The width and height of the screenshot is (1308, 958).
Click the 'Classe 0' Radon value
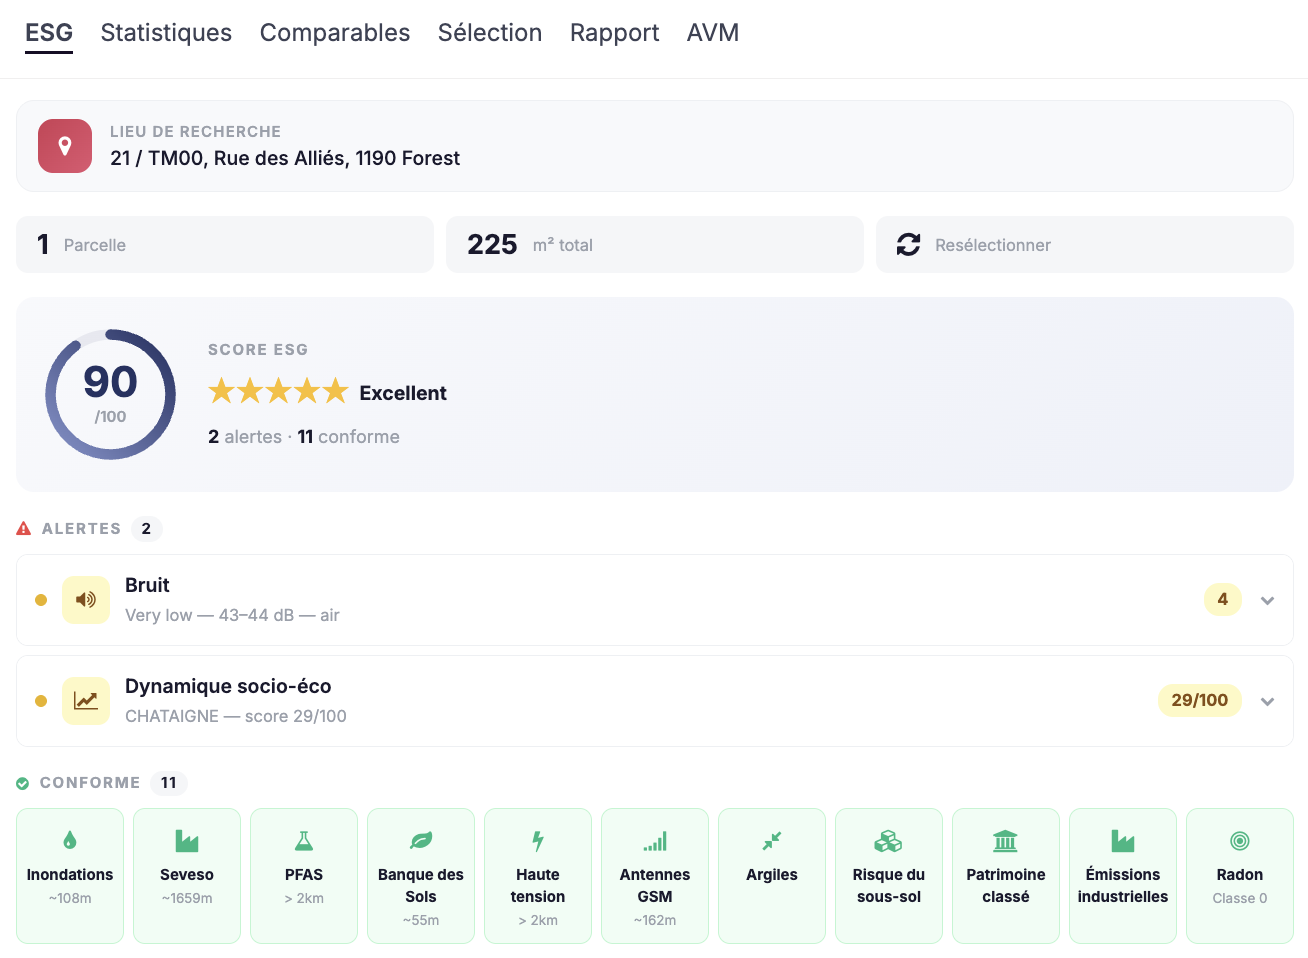pos(1240,898)
